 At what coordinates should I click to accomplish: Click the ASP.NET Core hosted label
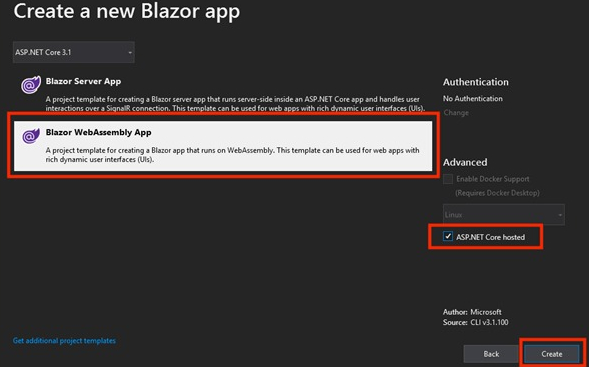491,237
